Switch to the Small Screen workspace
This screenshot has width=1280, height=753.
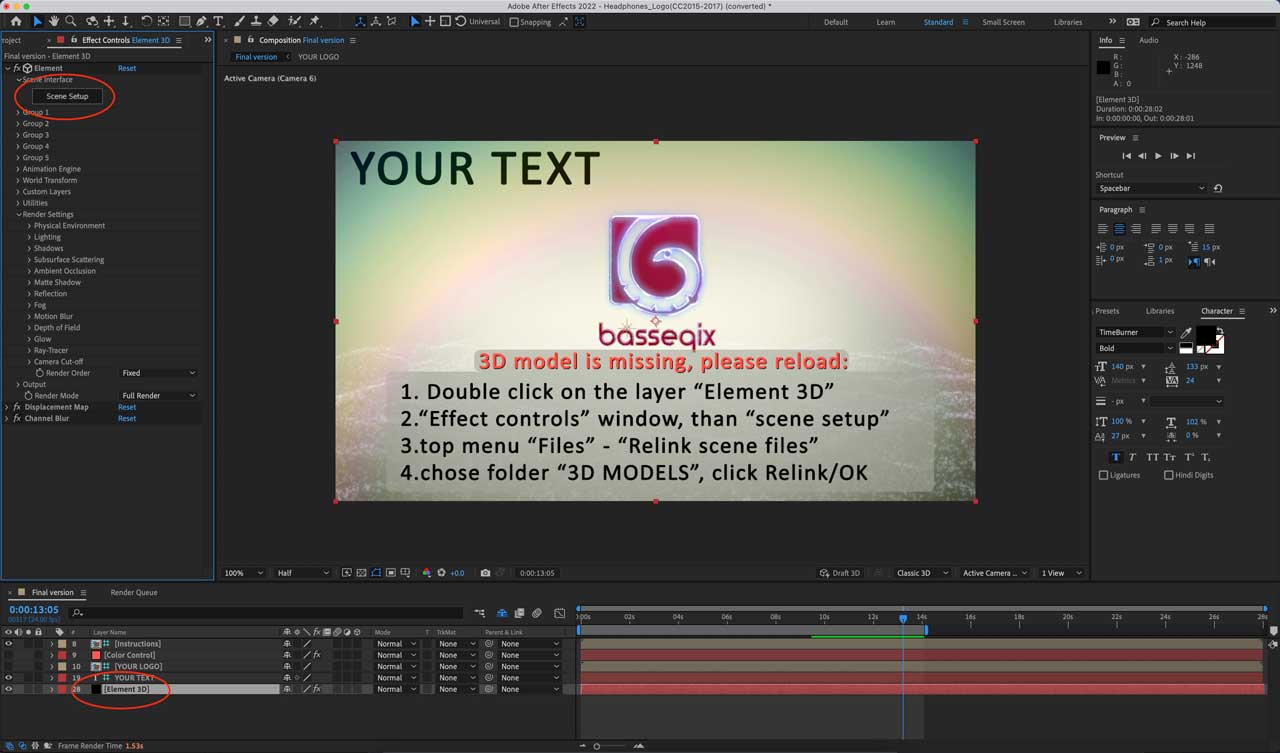(x=1003, y=22)
